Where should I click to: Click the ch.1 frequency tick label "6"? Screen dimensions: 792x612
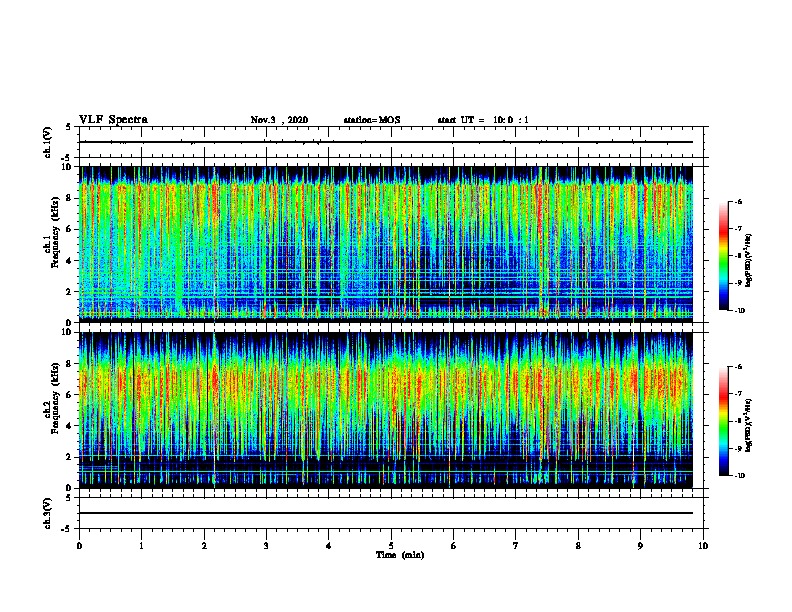click(x=69, y=229)
